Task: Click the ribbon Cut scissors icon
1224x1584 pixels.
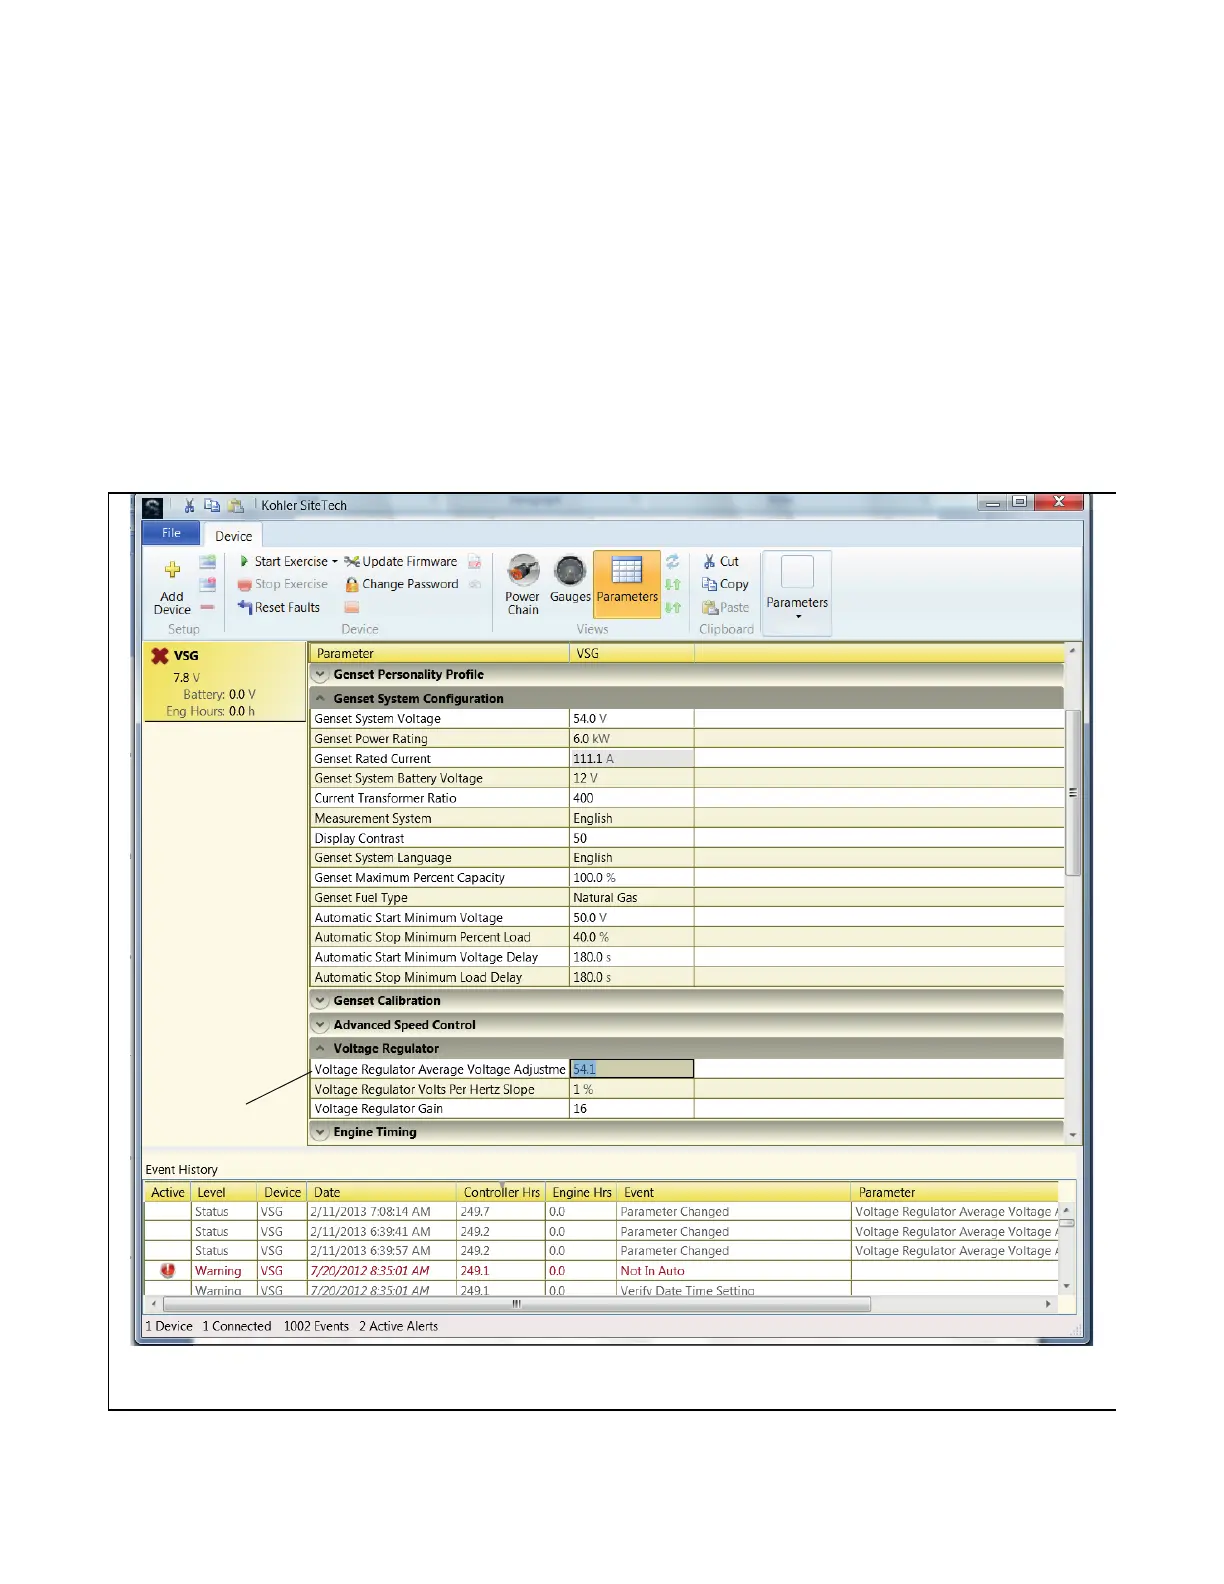Action: 709,562
